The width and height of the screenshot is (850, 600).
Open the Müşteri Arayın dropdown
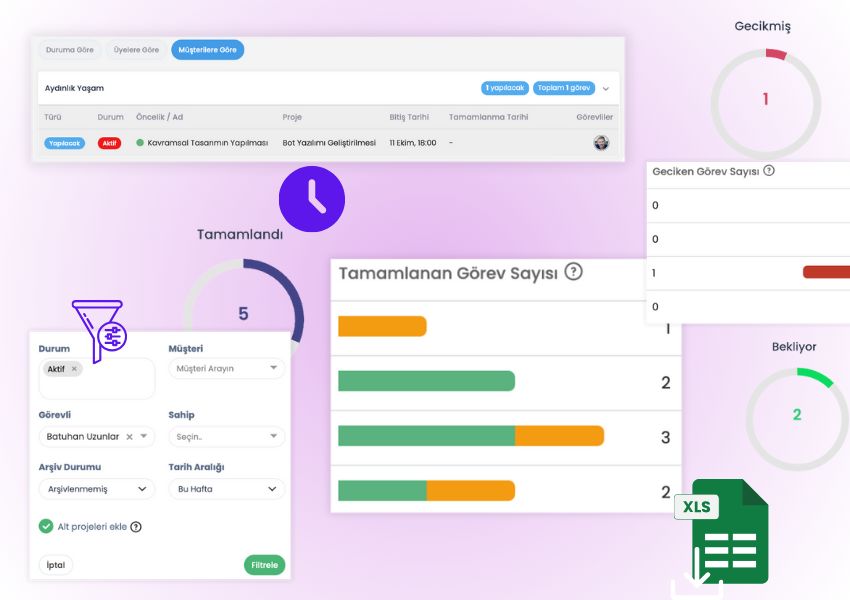pos(226,369)
